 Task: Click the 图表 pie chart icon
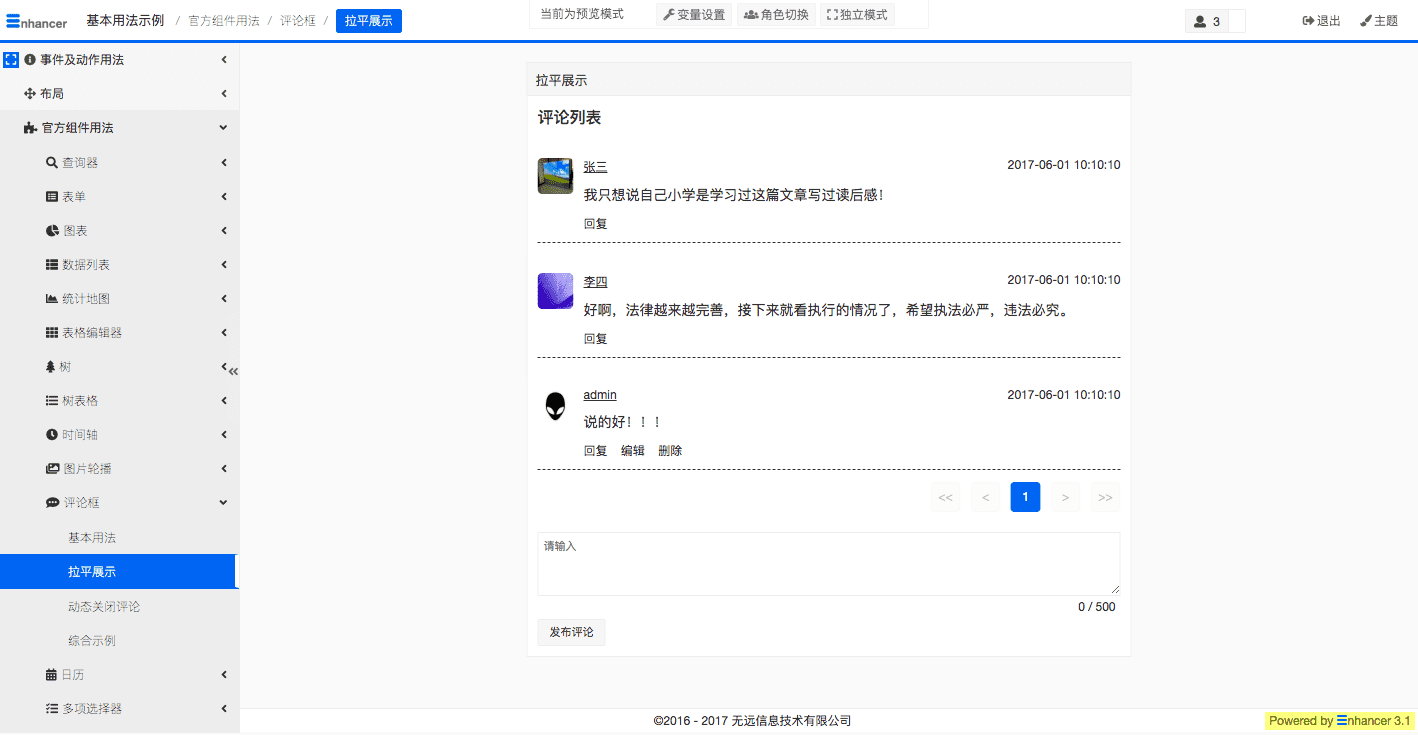coord(52,231)
